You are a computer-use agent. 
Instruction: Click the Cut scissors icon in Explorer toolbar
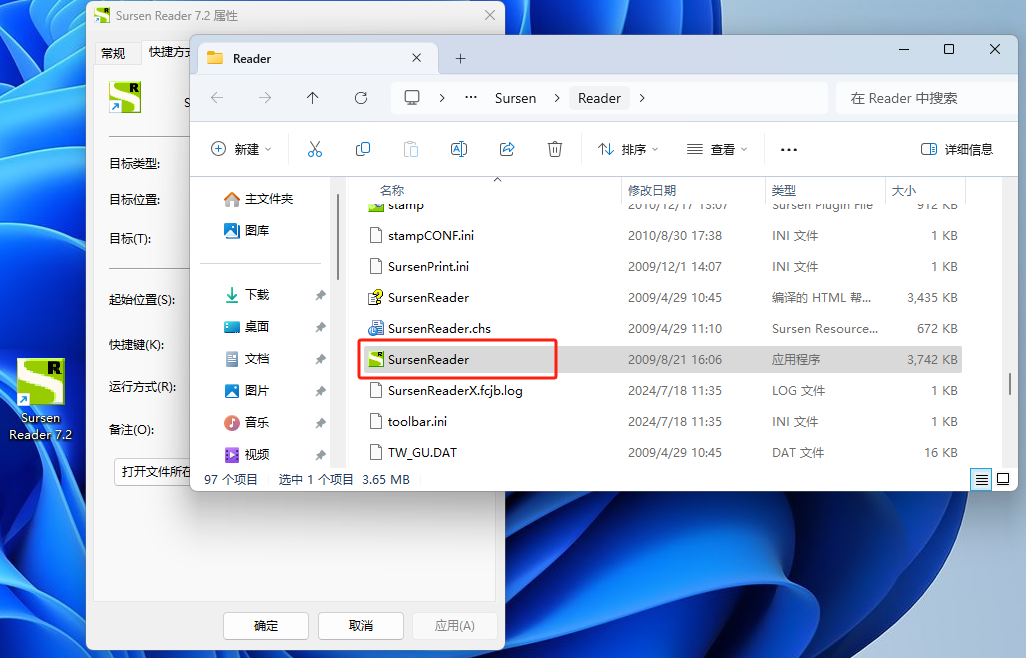point(315,149)
